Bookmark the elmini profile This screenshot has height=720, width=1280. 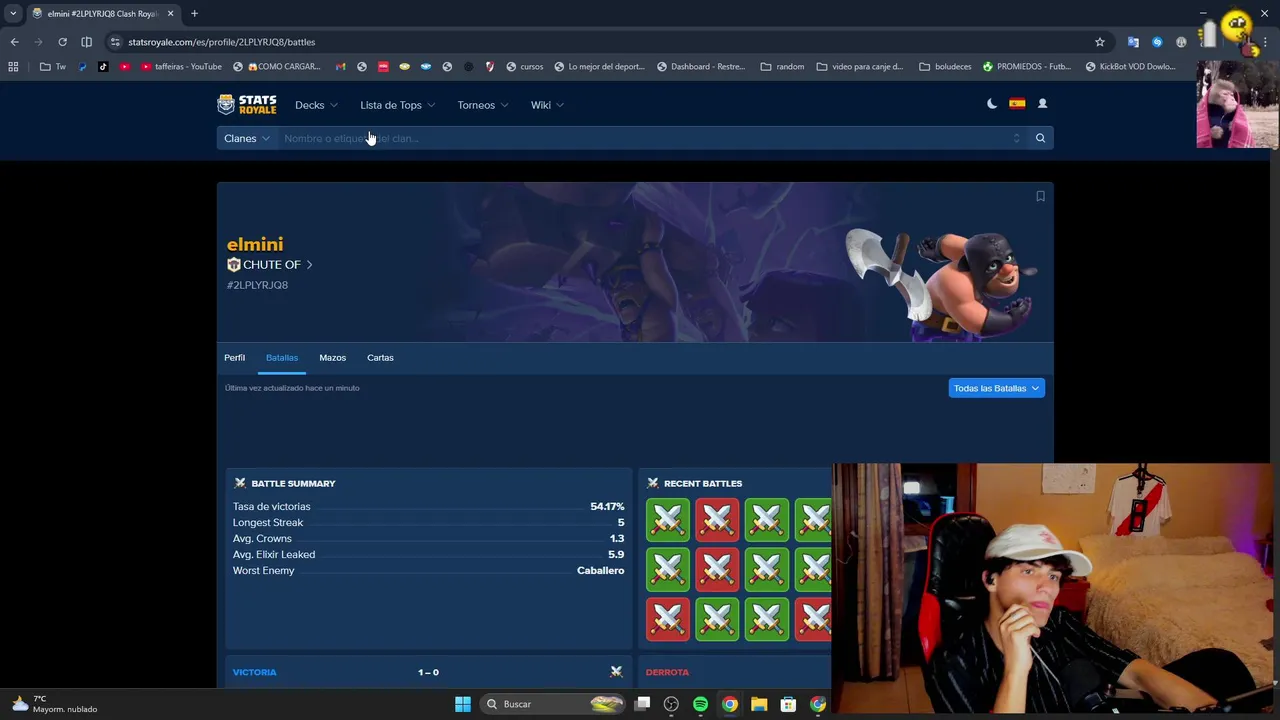(x=1040, y=196)
